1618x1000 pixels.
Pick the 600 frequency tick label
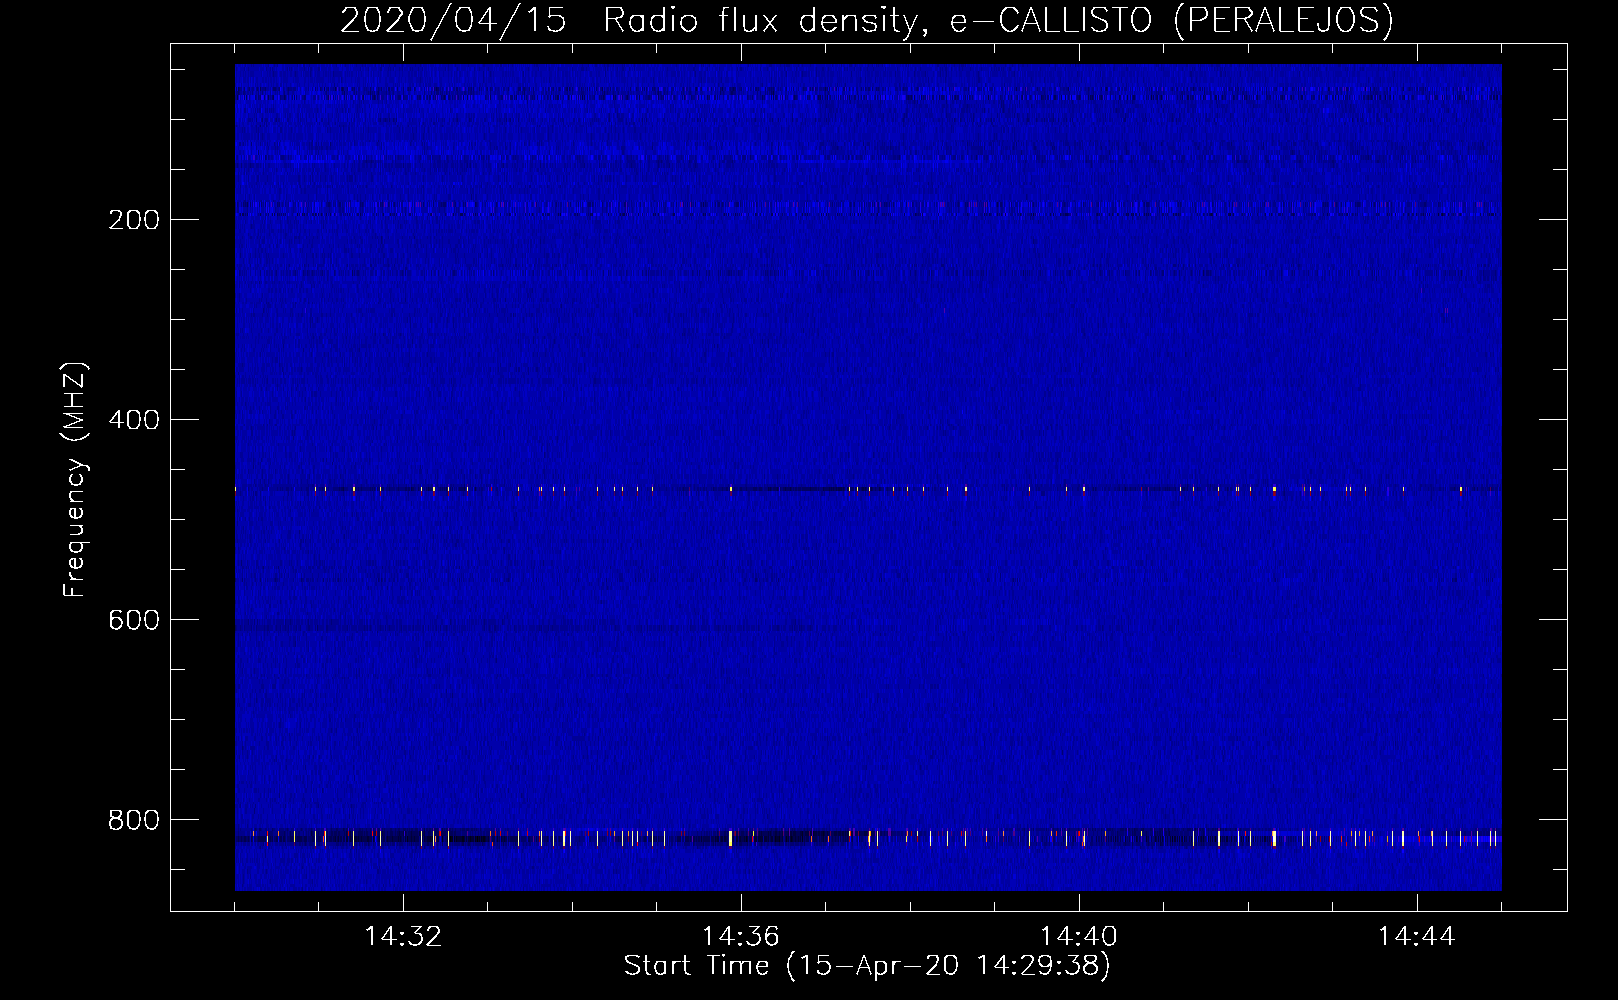[134, 619]
